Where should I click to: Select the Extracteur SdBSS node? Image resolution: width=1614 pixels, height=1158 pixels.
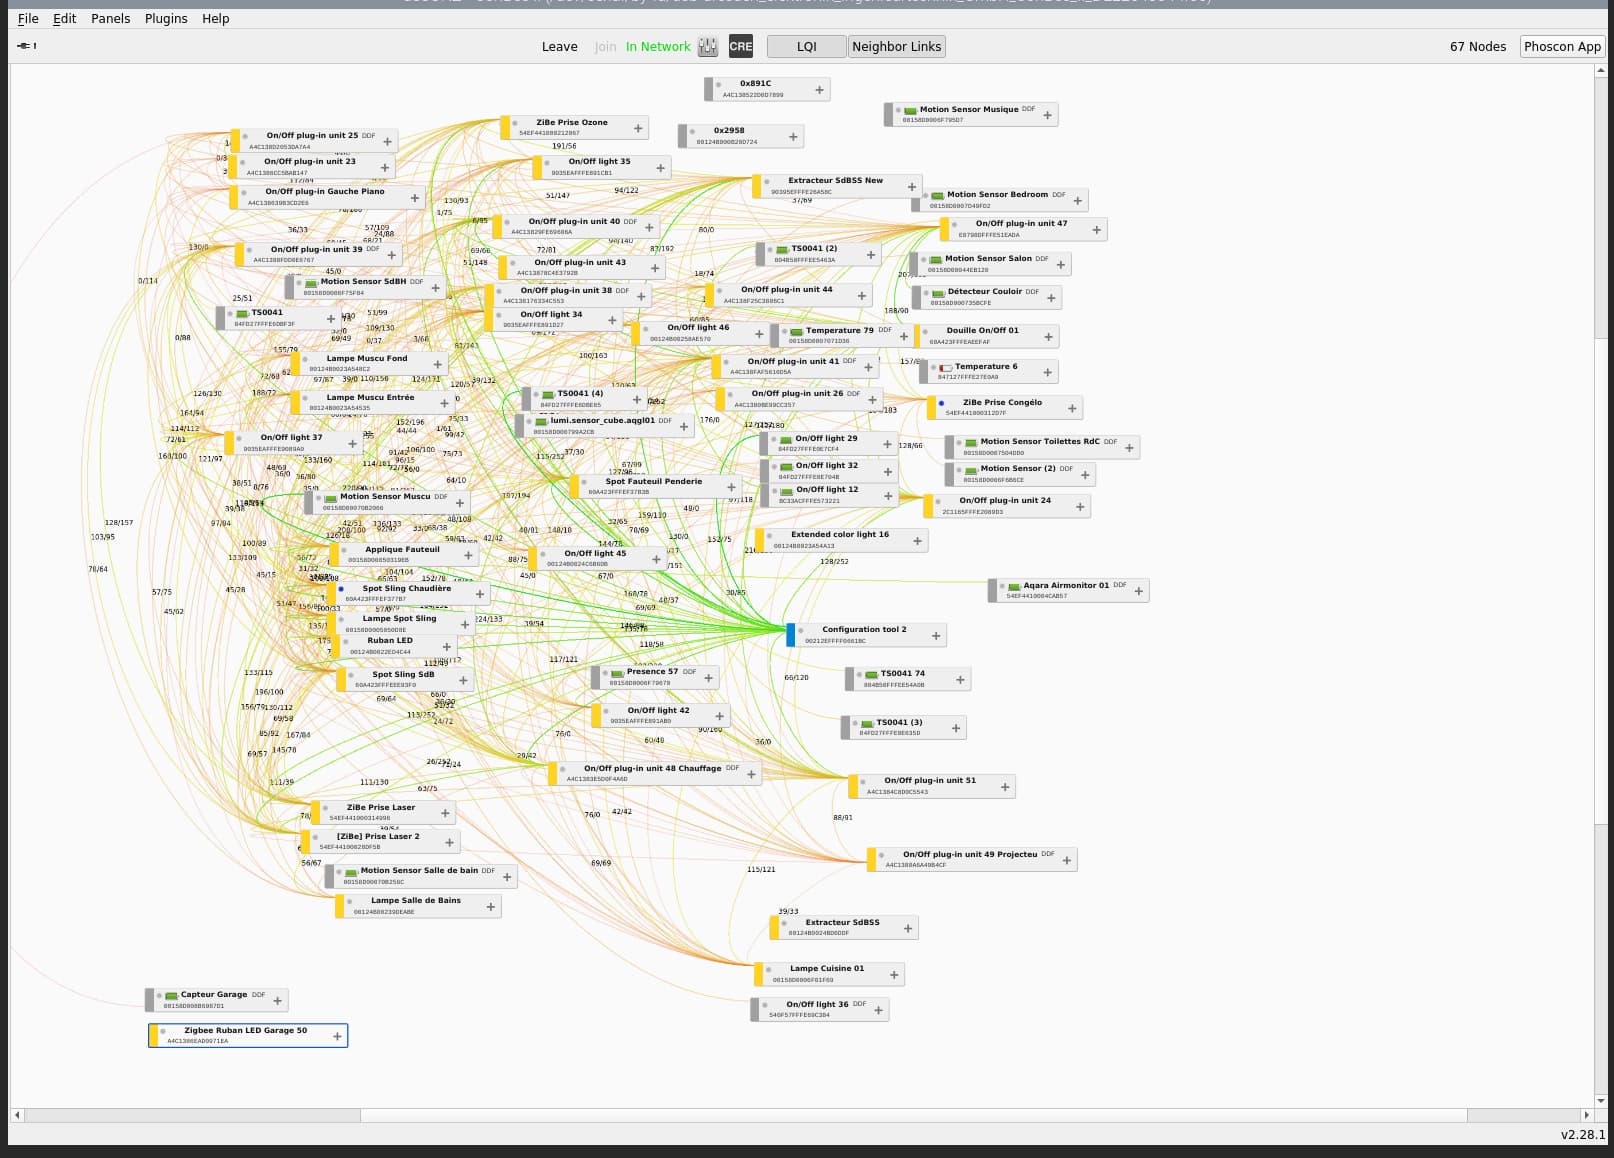tap(843, 927)
